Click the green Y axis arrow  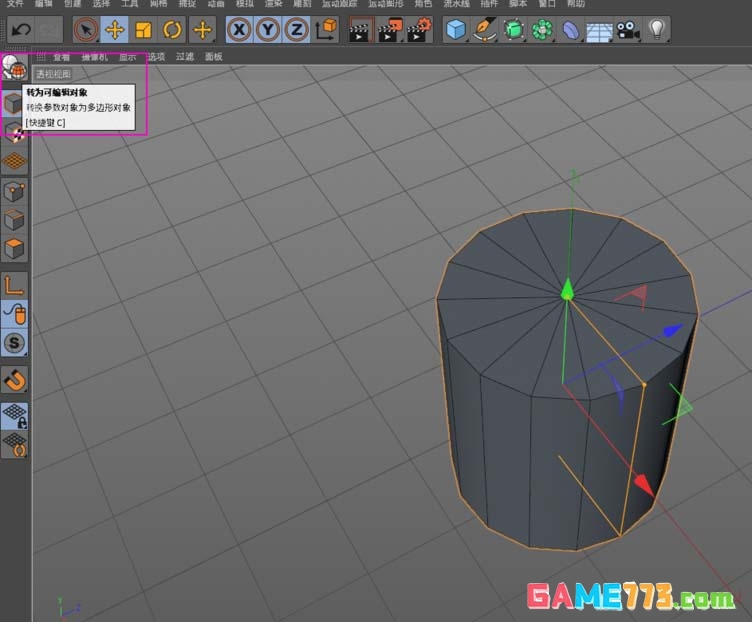[567, 289]
